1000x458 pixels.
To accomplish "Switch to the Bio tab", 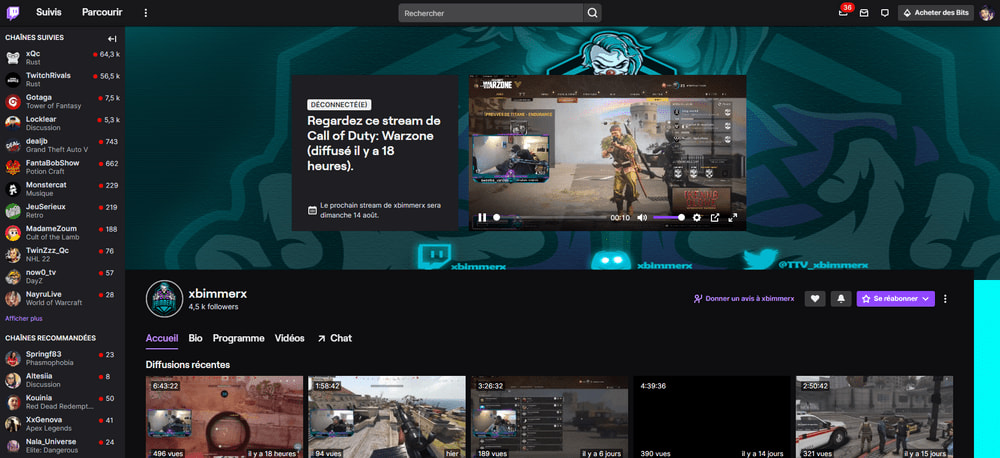I will (195, 338).
